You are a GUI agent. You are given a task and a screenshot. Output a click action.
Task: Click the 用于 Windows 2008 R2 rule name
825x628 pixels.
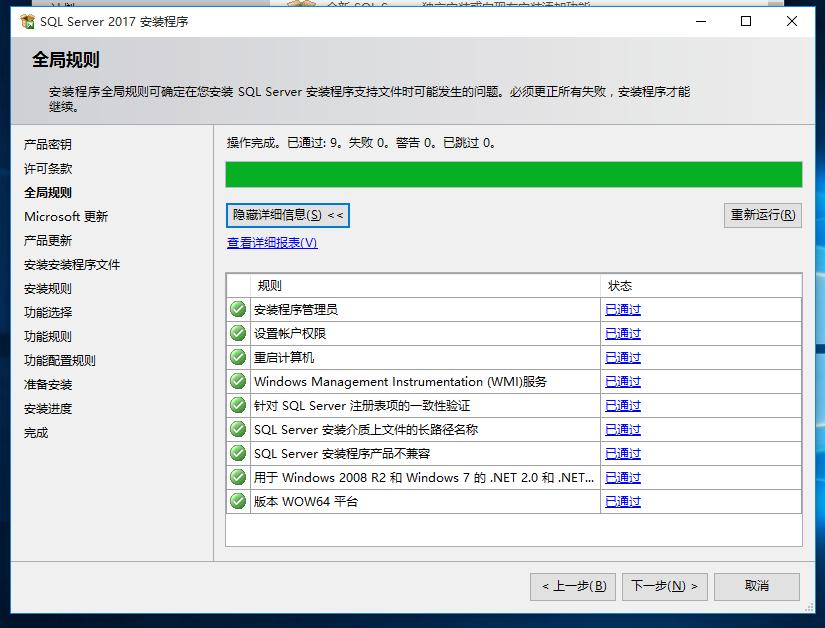click(x=424, y=478)
